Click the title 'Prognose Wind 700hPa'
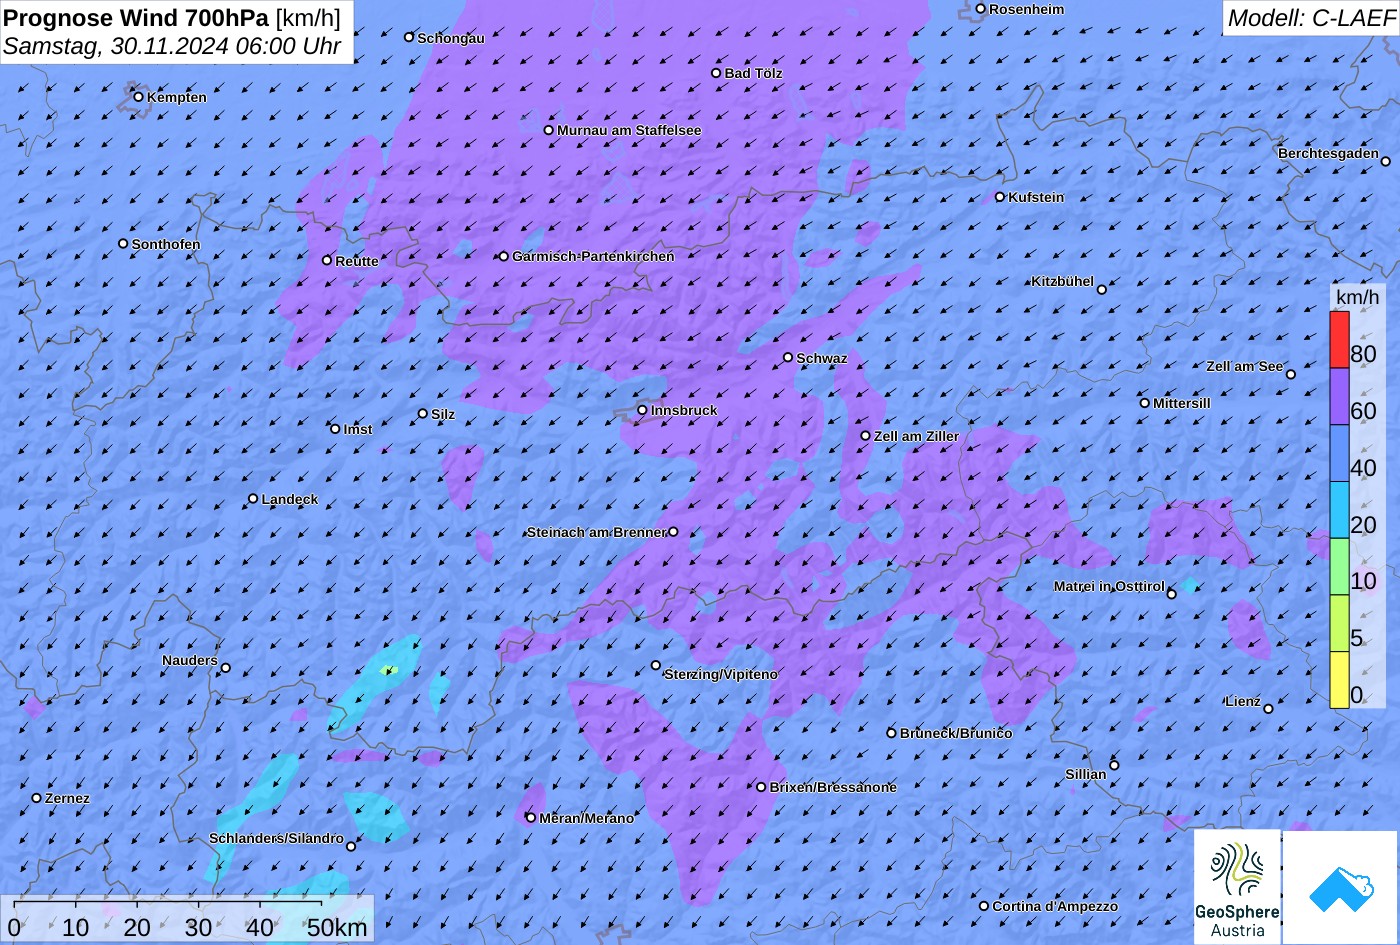1400x945 pixels. (137, 18)
